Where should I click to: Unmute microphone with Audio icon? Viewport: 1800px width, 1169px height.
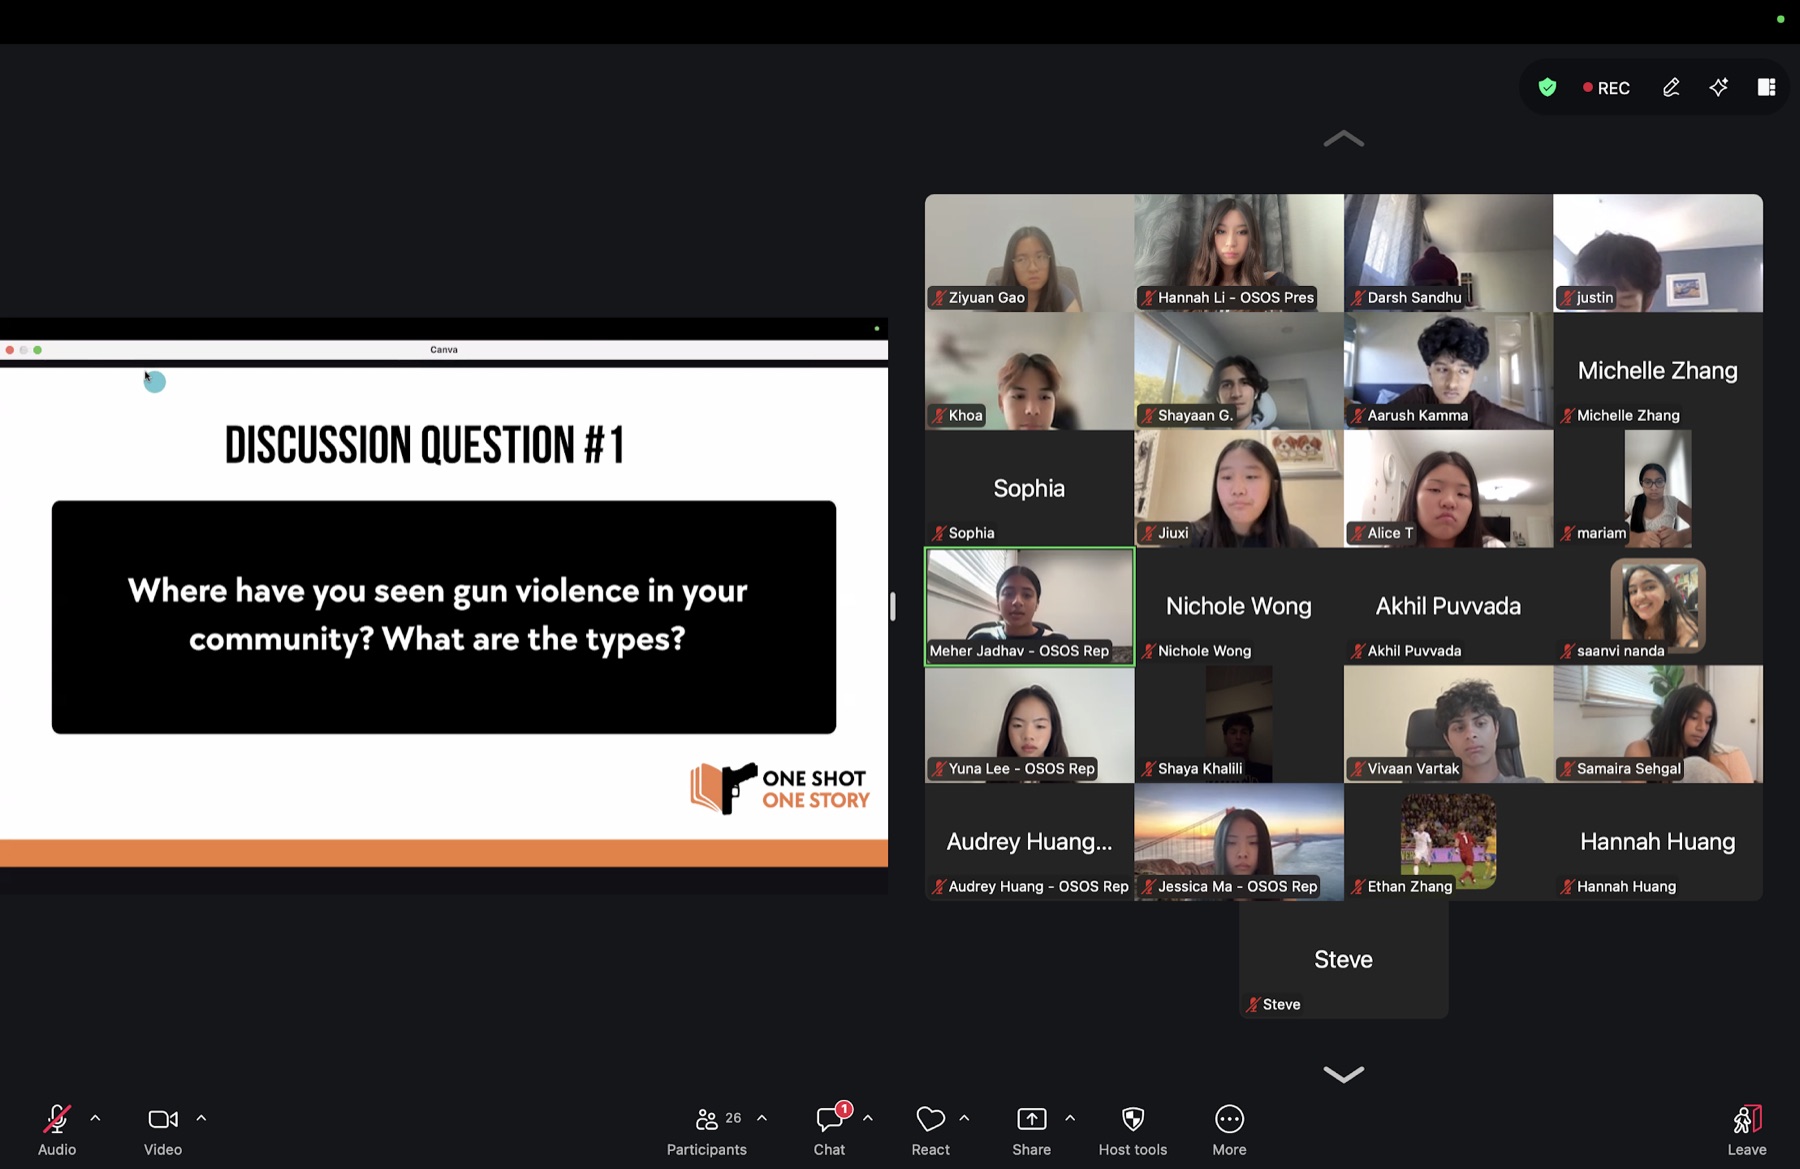(57, 1130)
